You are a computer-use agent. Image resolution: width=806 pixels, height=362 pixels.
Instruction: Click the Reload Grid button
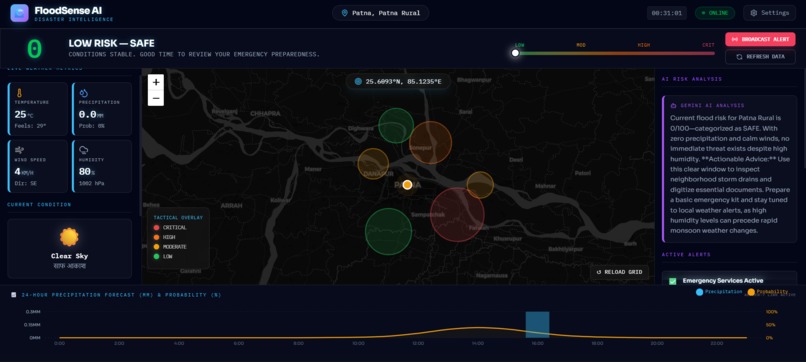pyautogui.click(x=619, y=272)
